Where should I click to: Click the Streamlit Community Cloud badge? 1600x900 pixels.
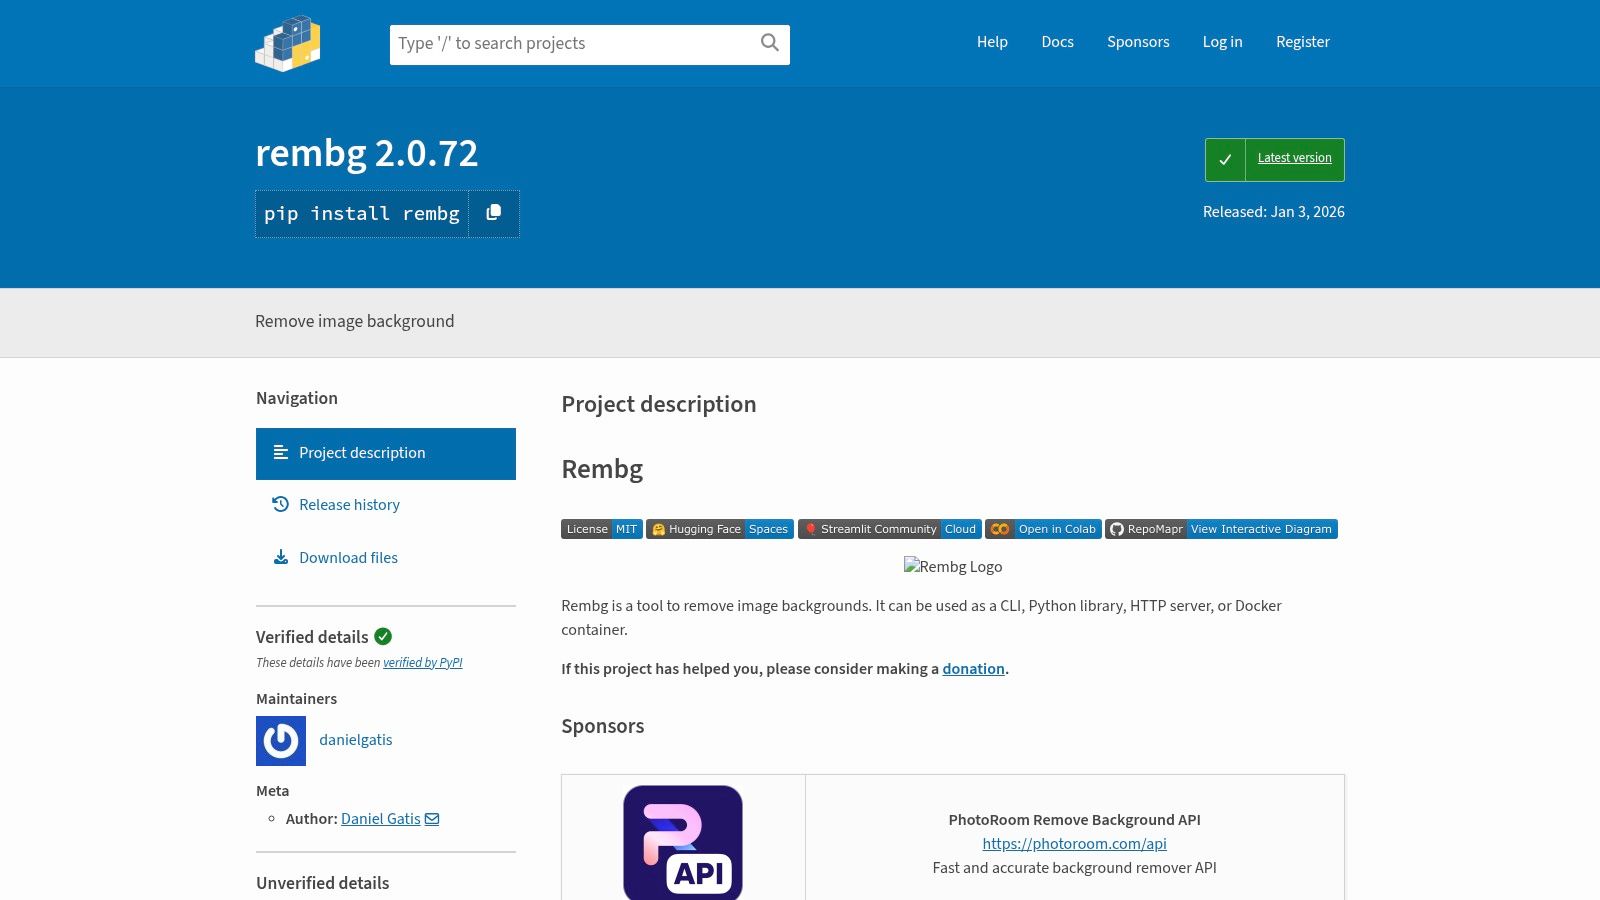click(889, 529)
